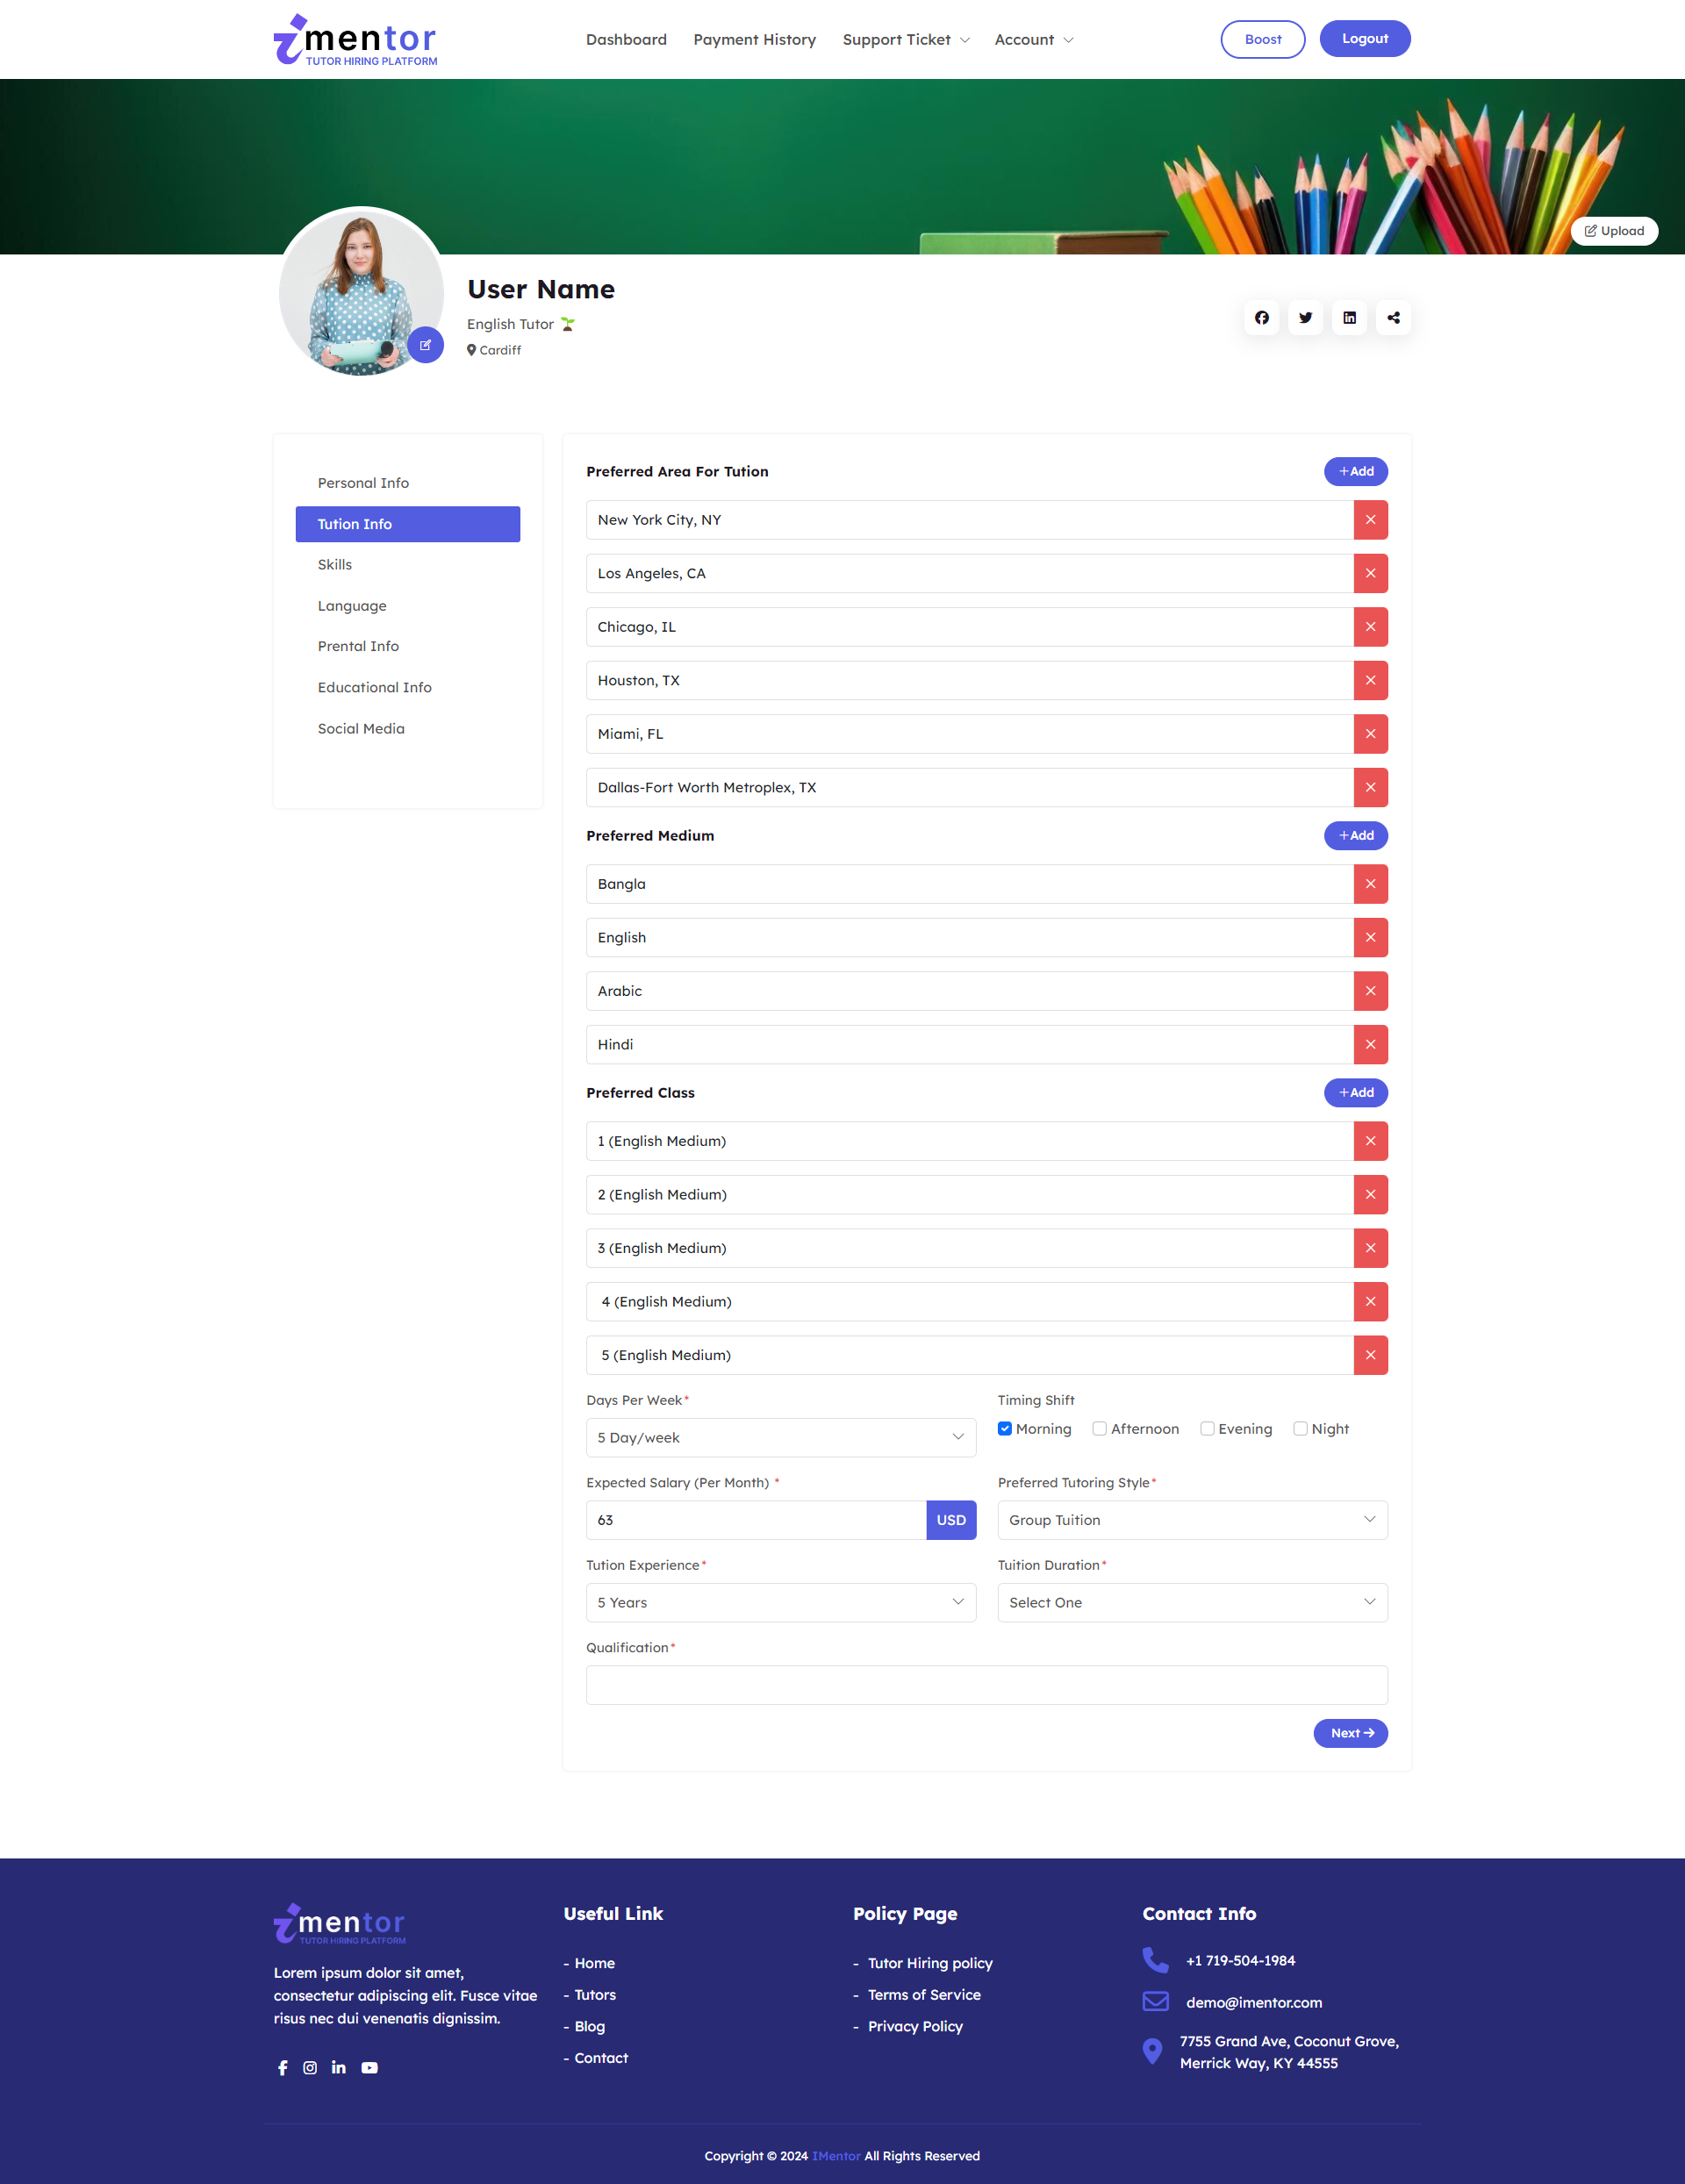Open the Instagram icon in the footer
This screenshot has width=1685, height=2184.
pyautogui.click(x=310, y=2067)
